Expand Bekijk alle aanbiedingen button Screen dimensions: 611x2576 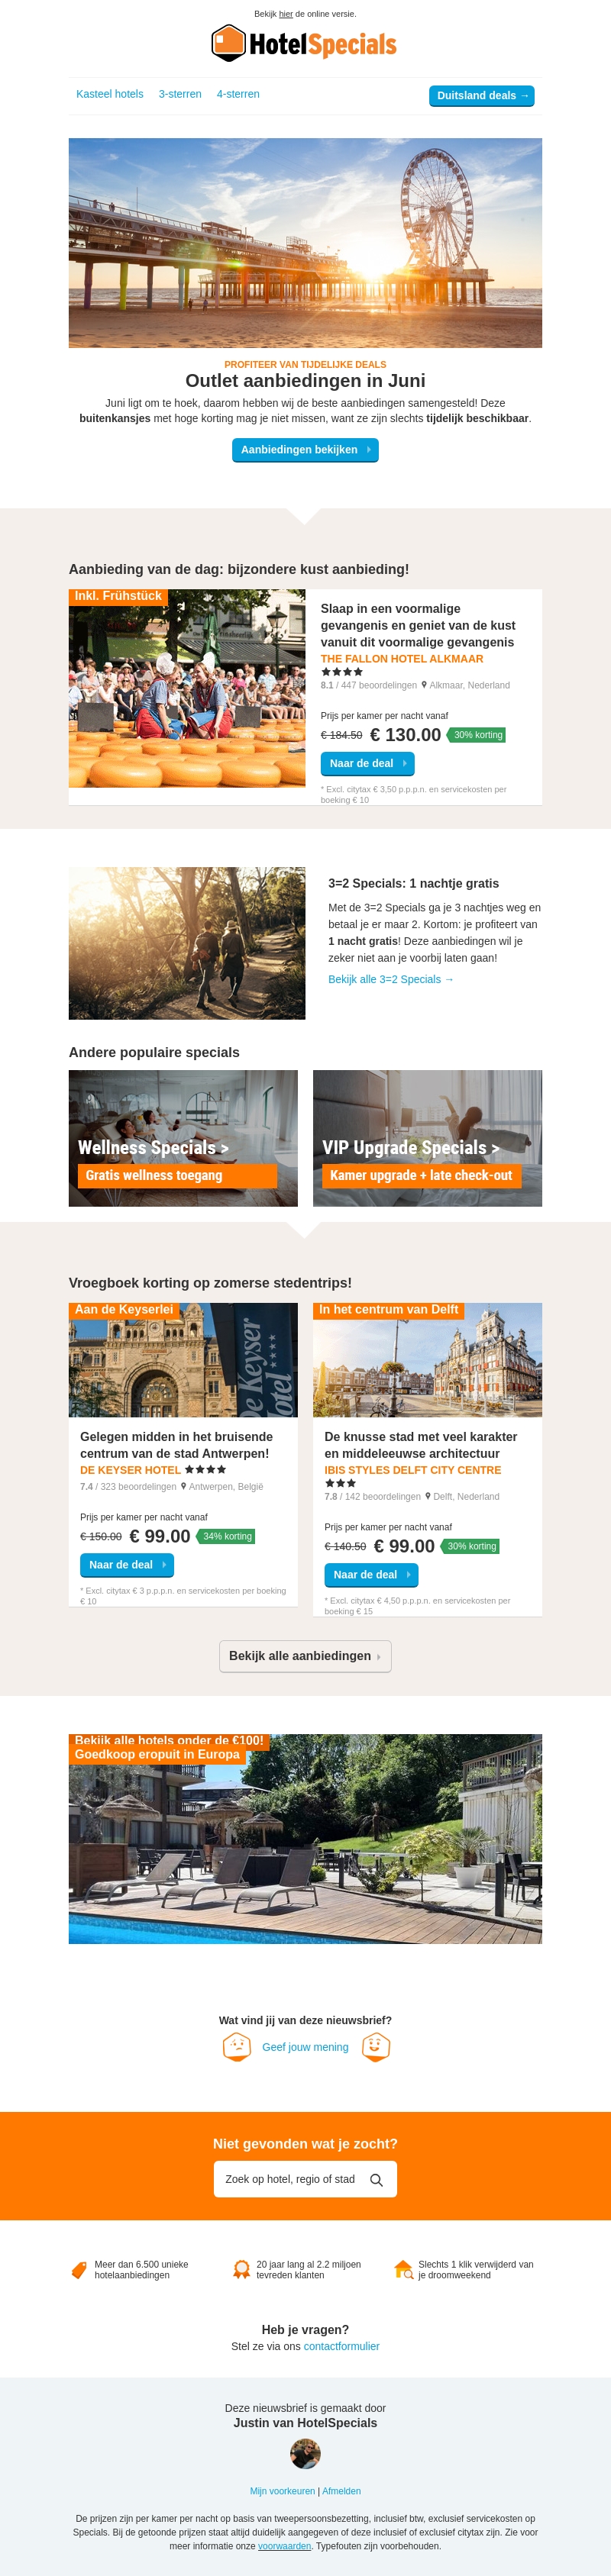pyautogui.click(x=305, y=1656)
